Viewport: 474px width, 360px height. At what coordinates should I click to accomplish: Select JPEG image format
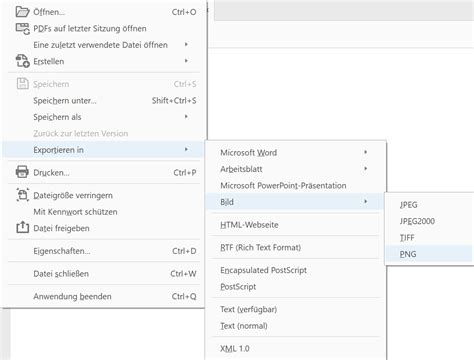click(x=429, y=205)
